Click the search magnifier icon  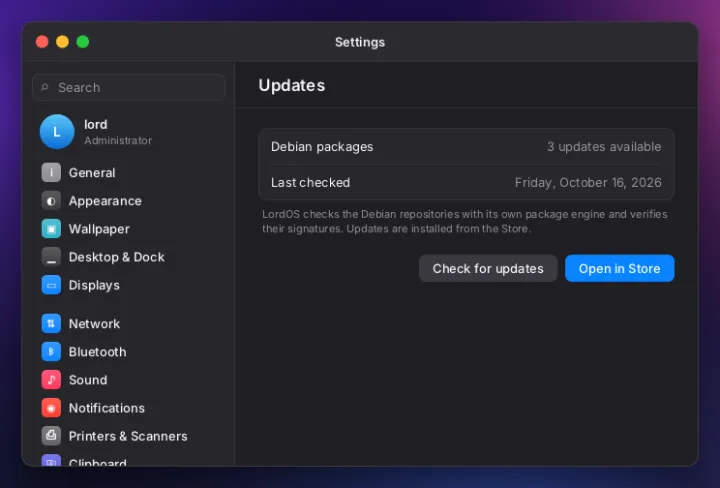click(45, 87)
